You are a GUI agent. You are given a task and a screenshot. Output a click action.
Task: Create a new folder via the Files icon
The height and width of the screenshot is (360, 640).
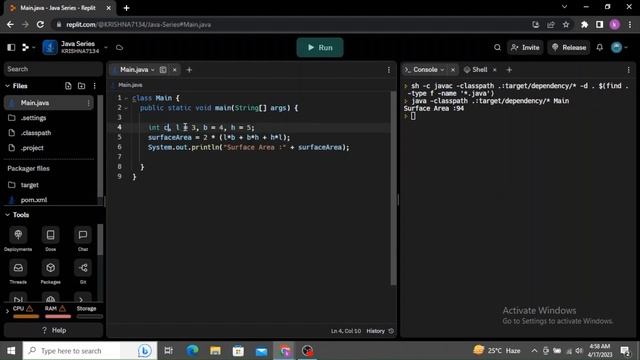pos(82,86)
